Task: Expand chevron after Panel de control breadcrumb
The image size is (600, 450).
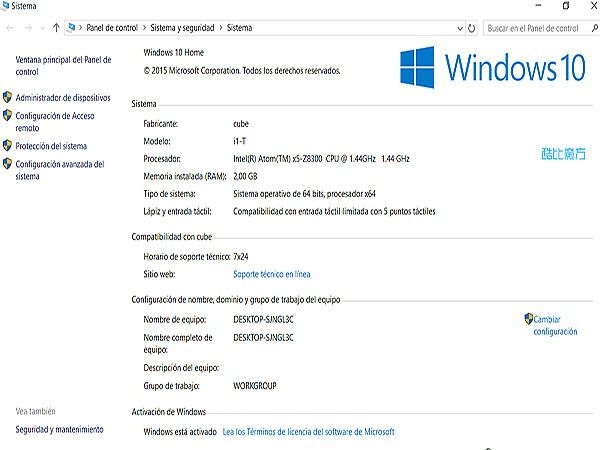Action: point(144,28)
